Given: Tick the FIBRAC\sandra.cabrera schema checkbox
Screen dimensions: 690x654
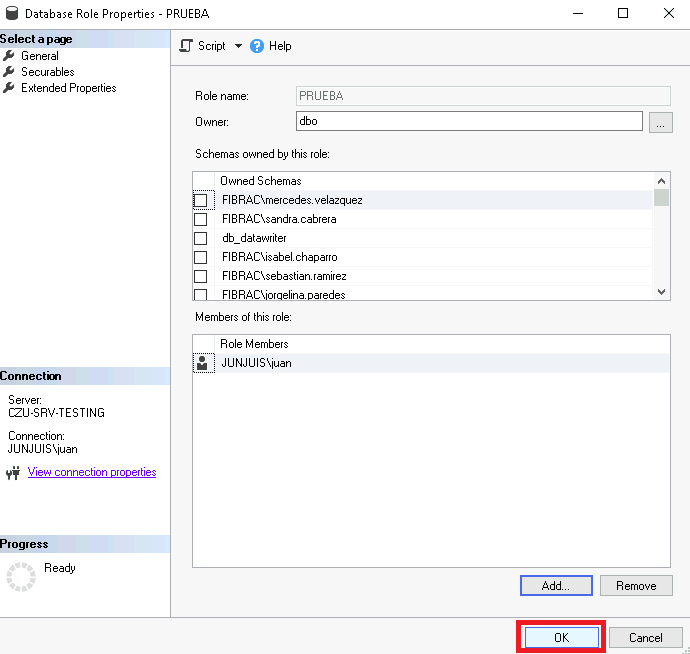Looking at the screenshot, I should (x=201, y=219).
